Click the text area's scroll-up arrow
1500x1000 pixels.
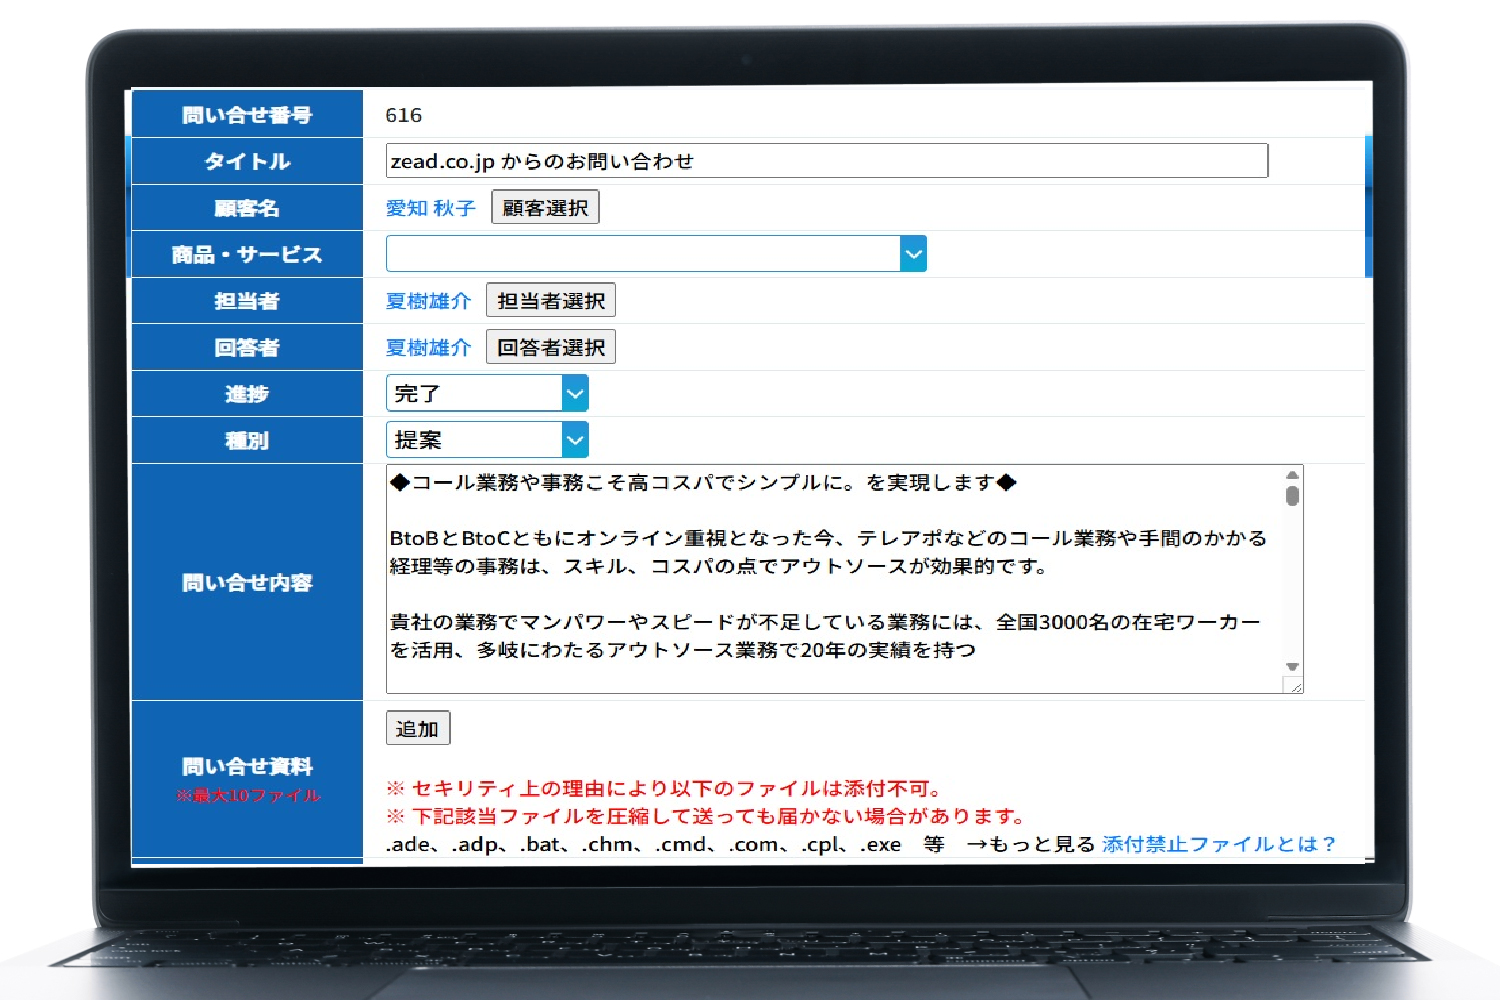(1292, 475)
